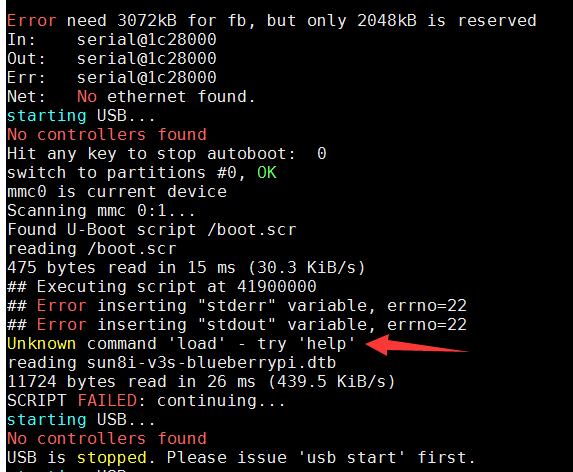Click 'reading /boot.scr' line

click(92, 249)
